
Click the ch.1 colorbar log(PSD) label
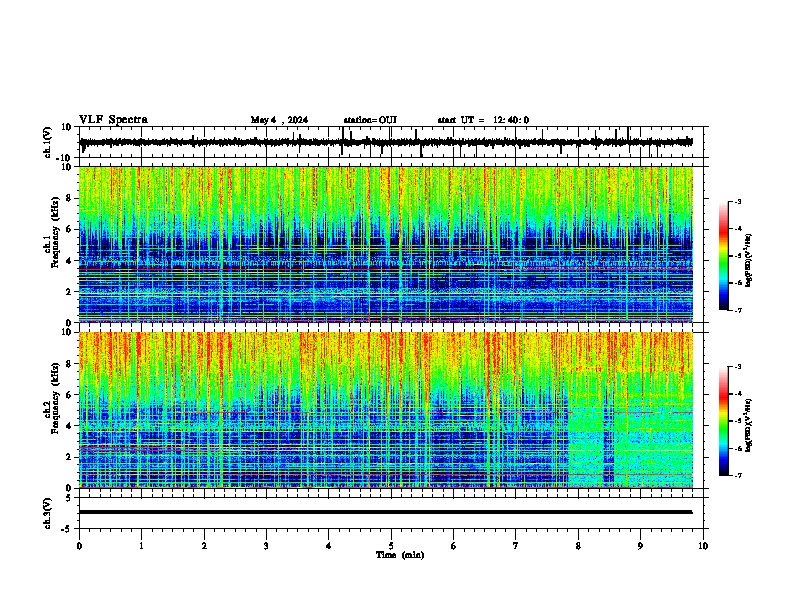click(x=749, y=260)
